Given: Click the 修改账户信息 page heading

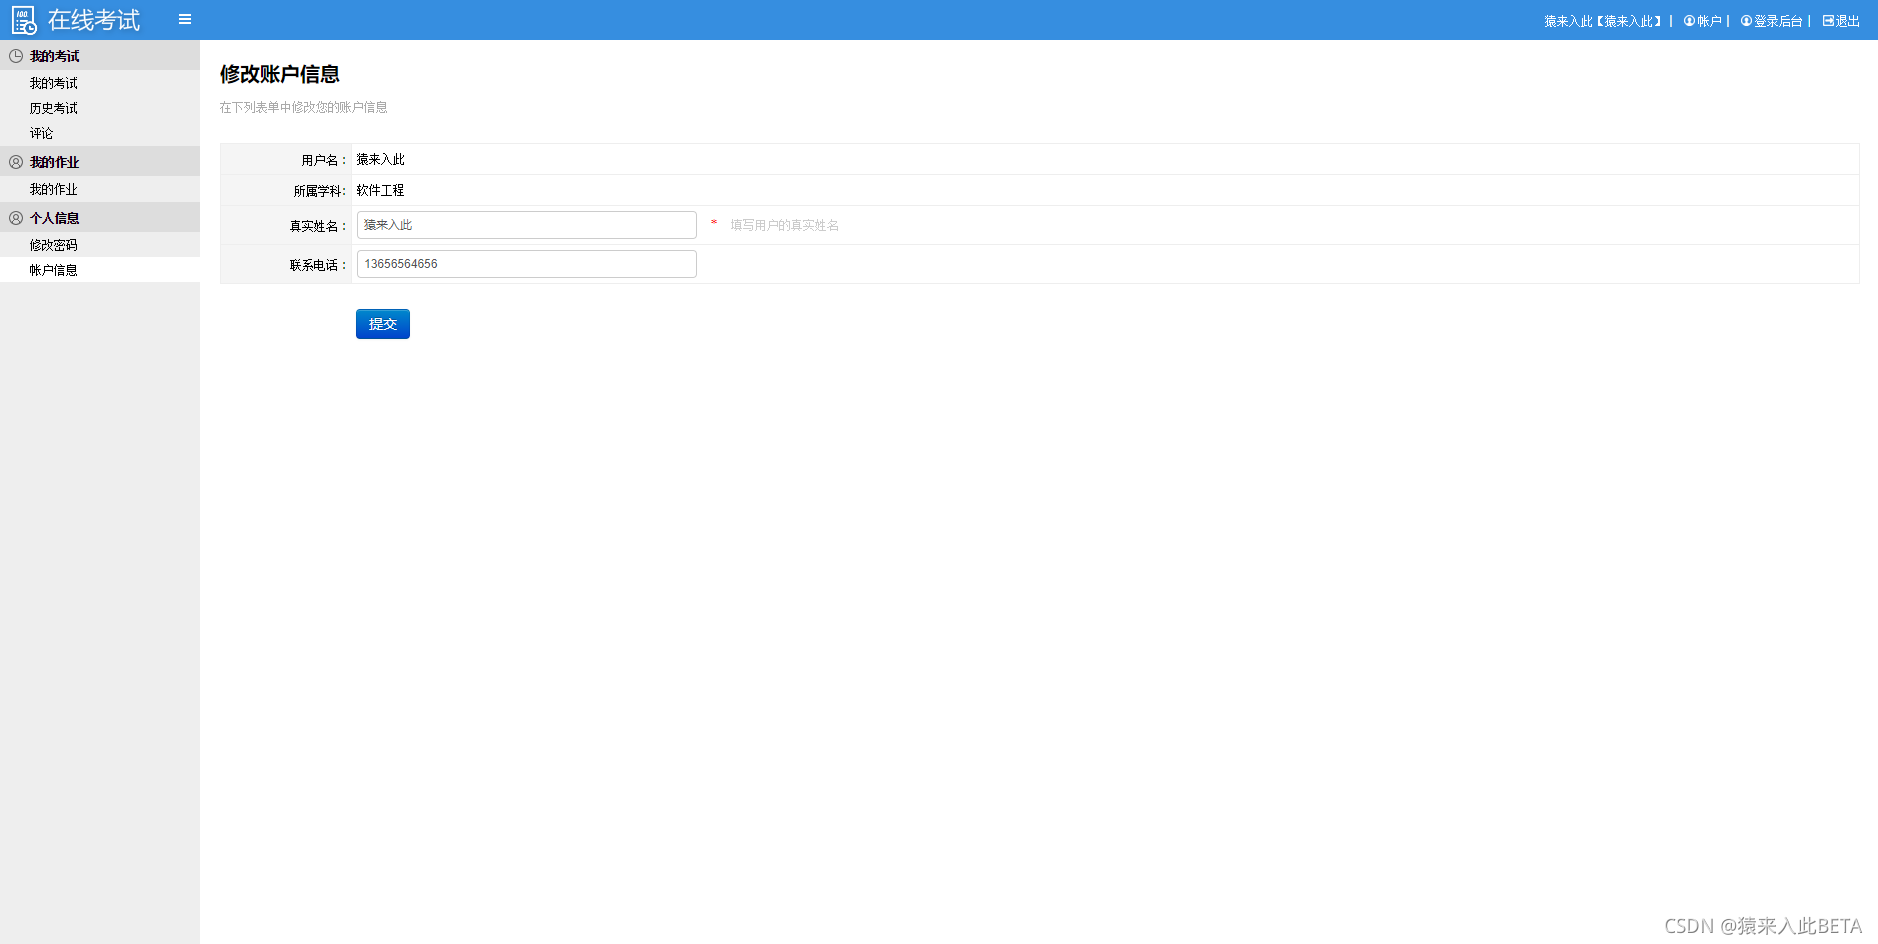Looking at the screenshot, I should click(x=280, y=74).
